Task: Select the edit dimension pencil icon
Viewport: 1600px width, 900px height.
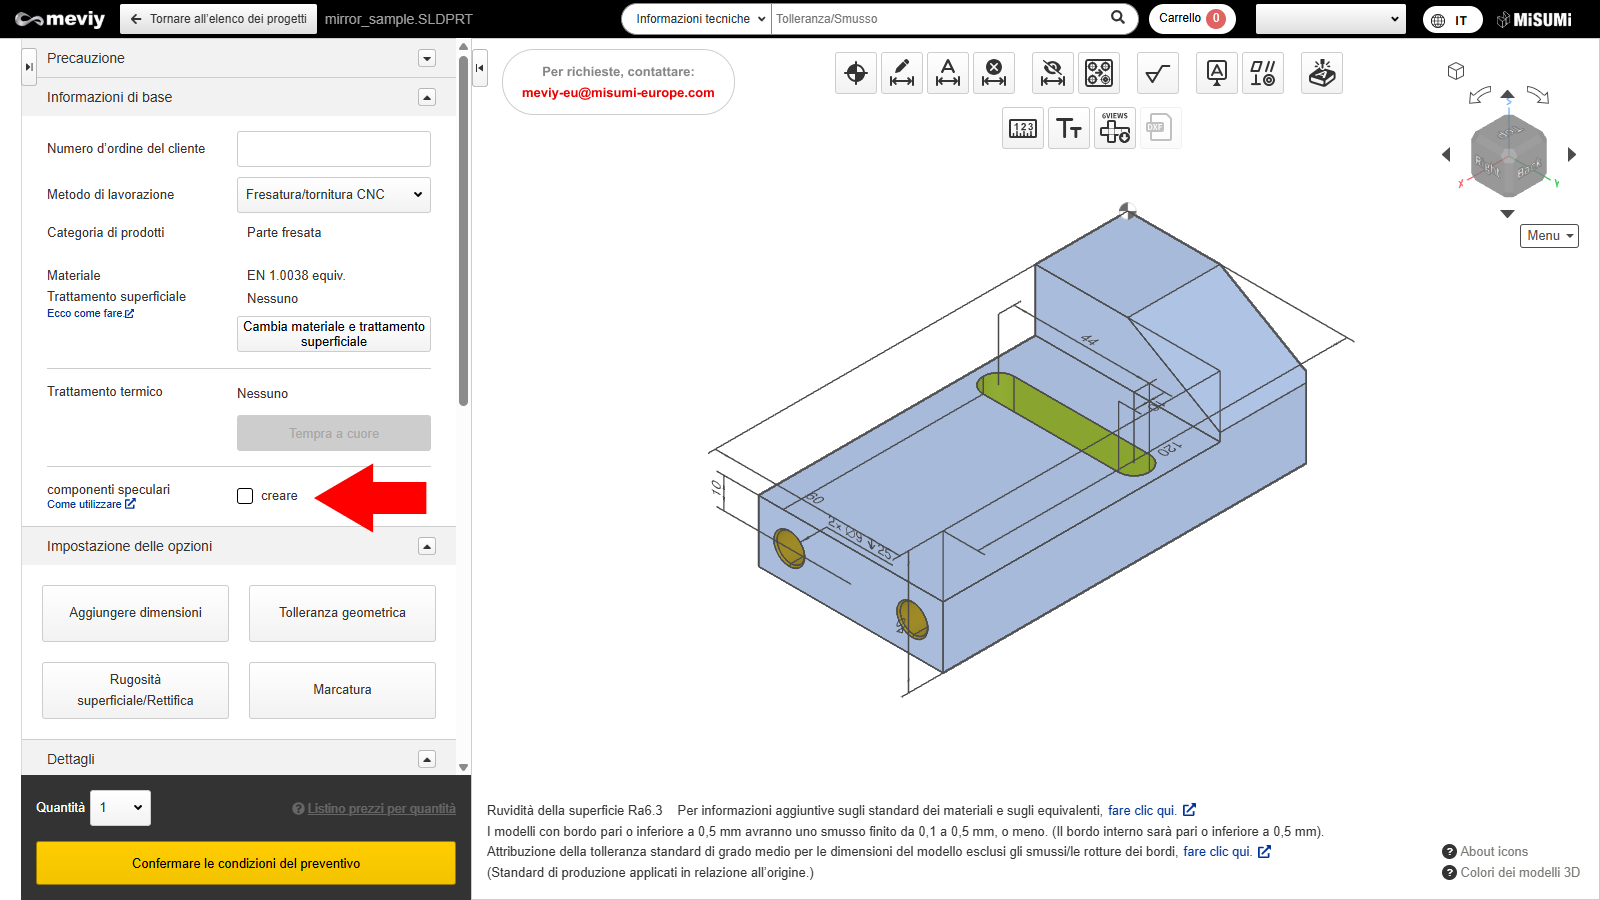Action: tap(902, 73)
